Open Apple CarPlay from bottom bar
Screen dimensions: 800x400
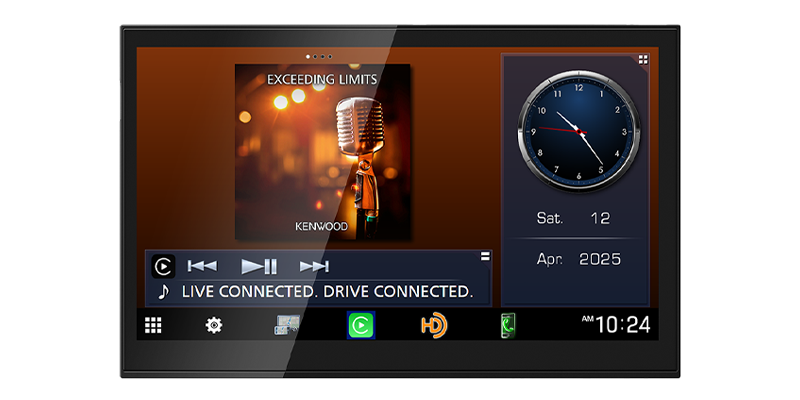[360, 325]
